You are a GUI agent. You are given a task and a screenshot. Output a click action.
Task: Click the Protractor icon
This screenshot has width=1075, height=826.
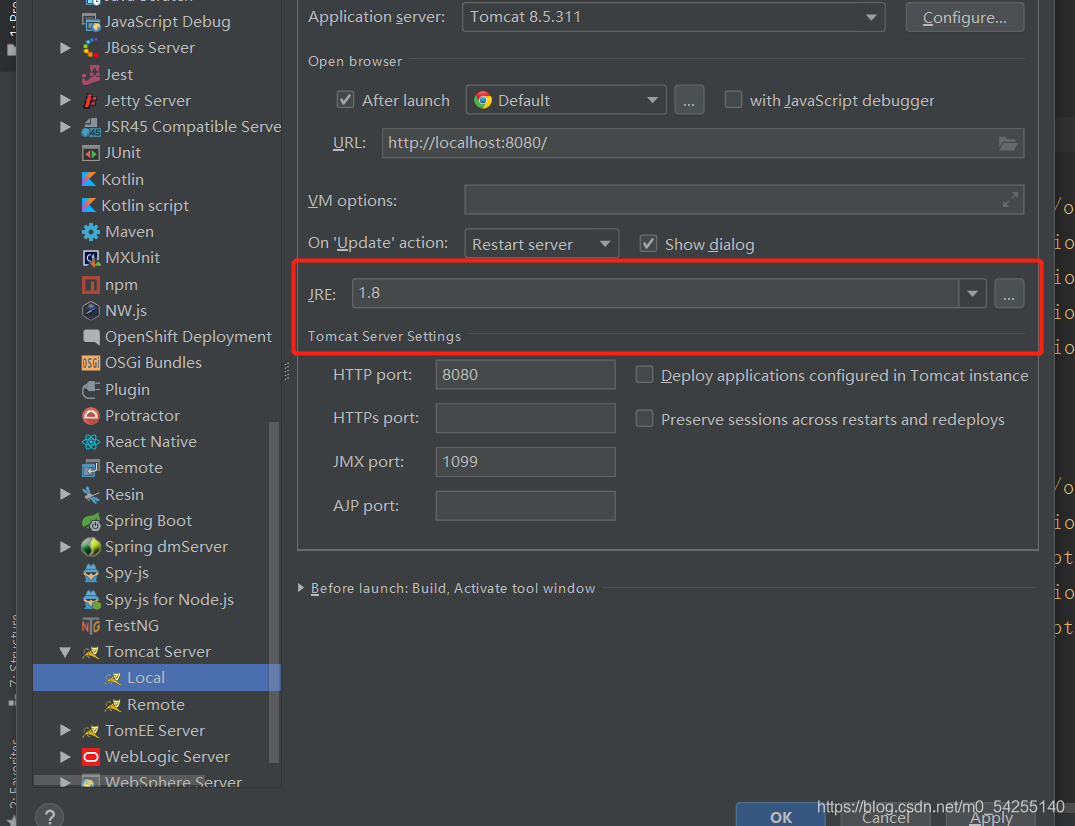[x=90, y=415]
